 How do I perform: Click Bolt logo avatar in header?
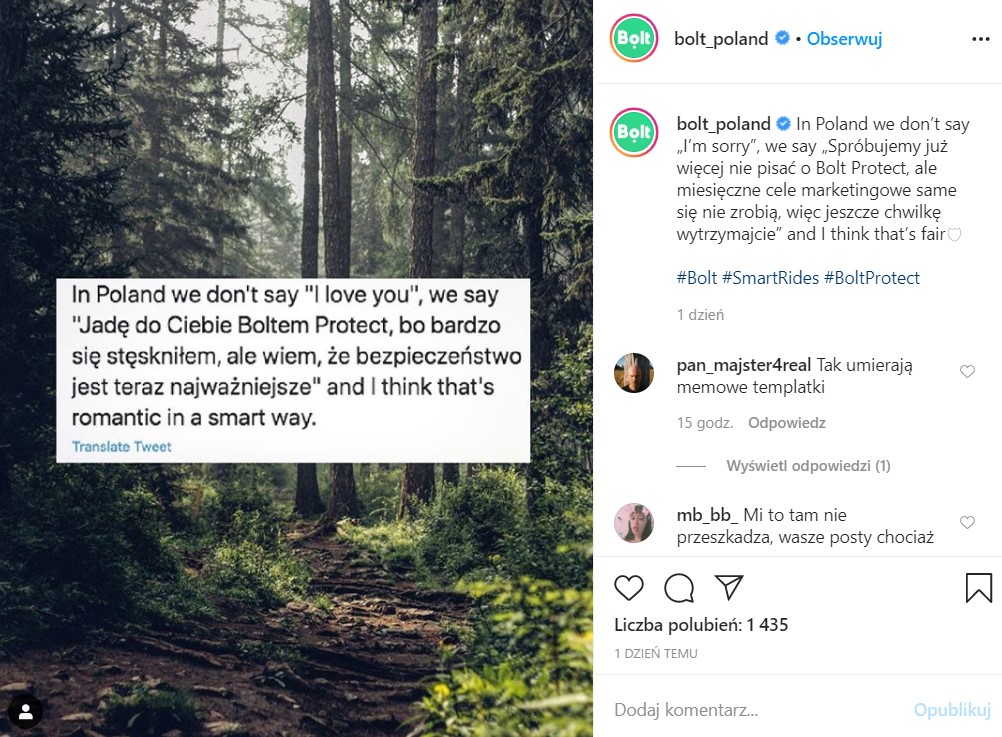point(634,40)
